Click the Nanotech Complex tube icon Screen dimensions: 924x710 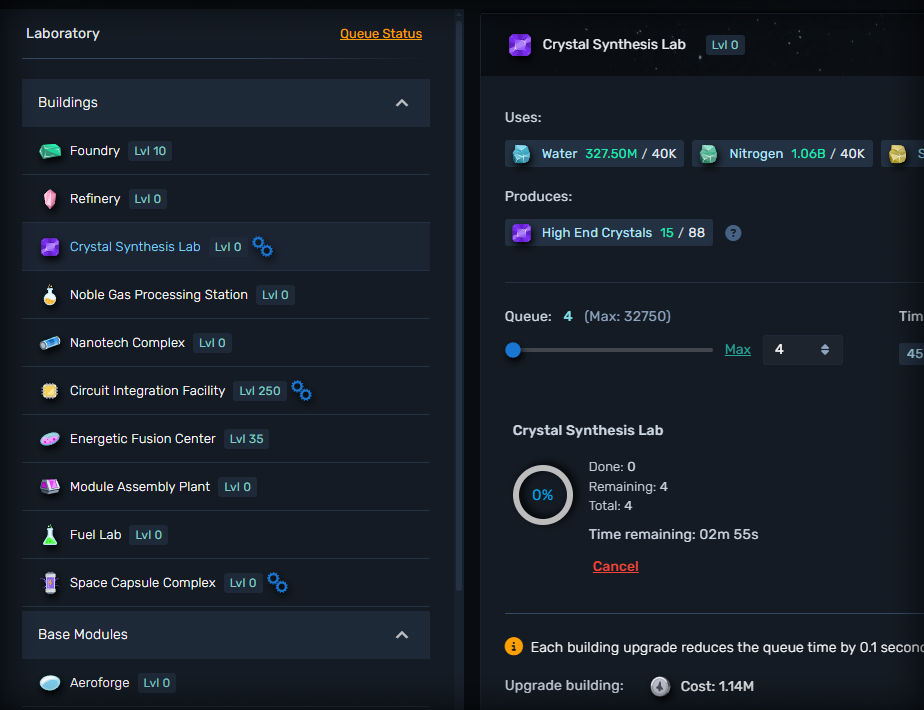[x=50, y=343]
